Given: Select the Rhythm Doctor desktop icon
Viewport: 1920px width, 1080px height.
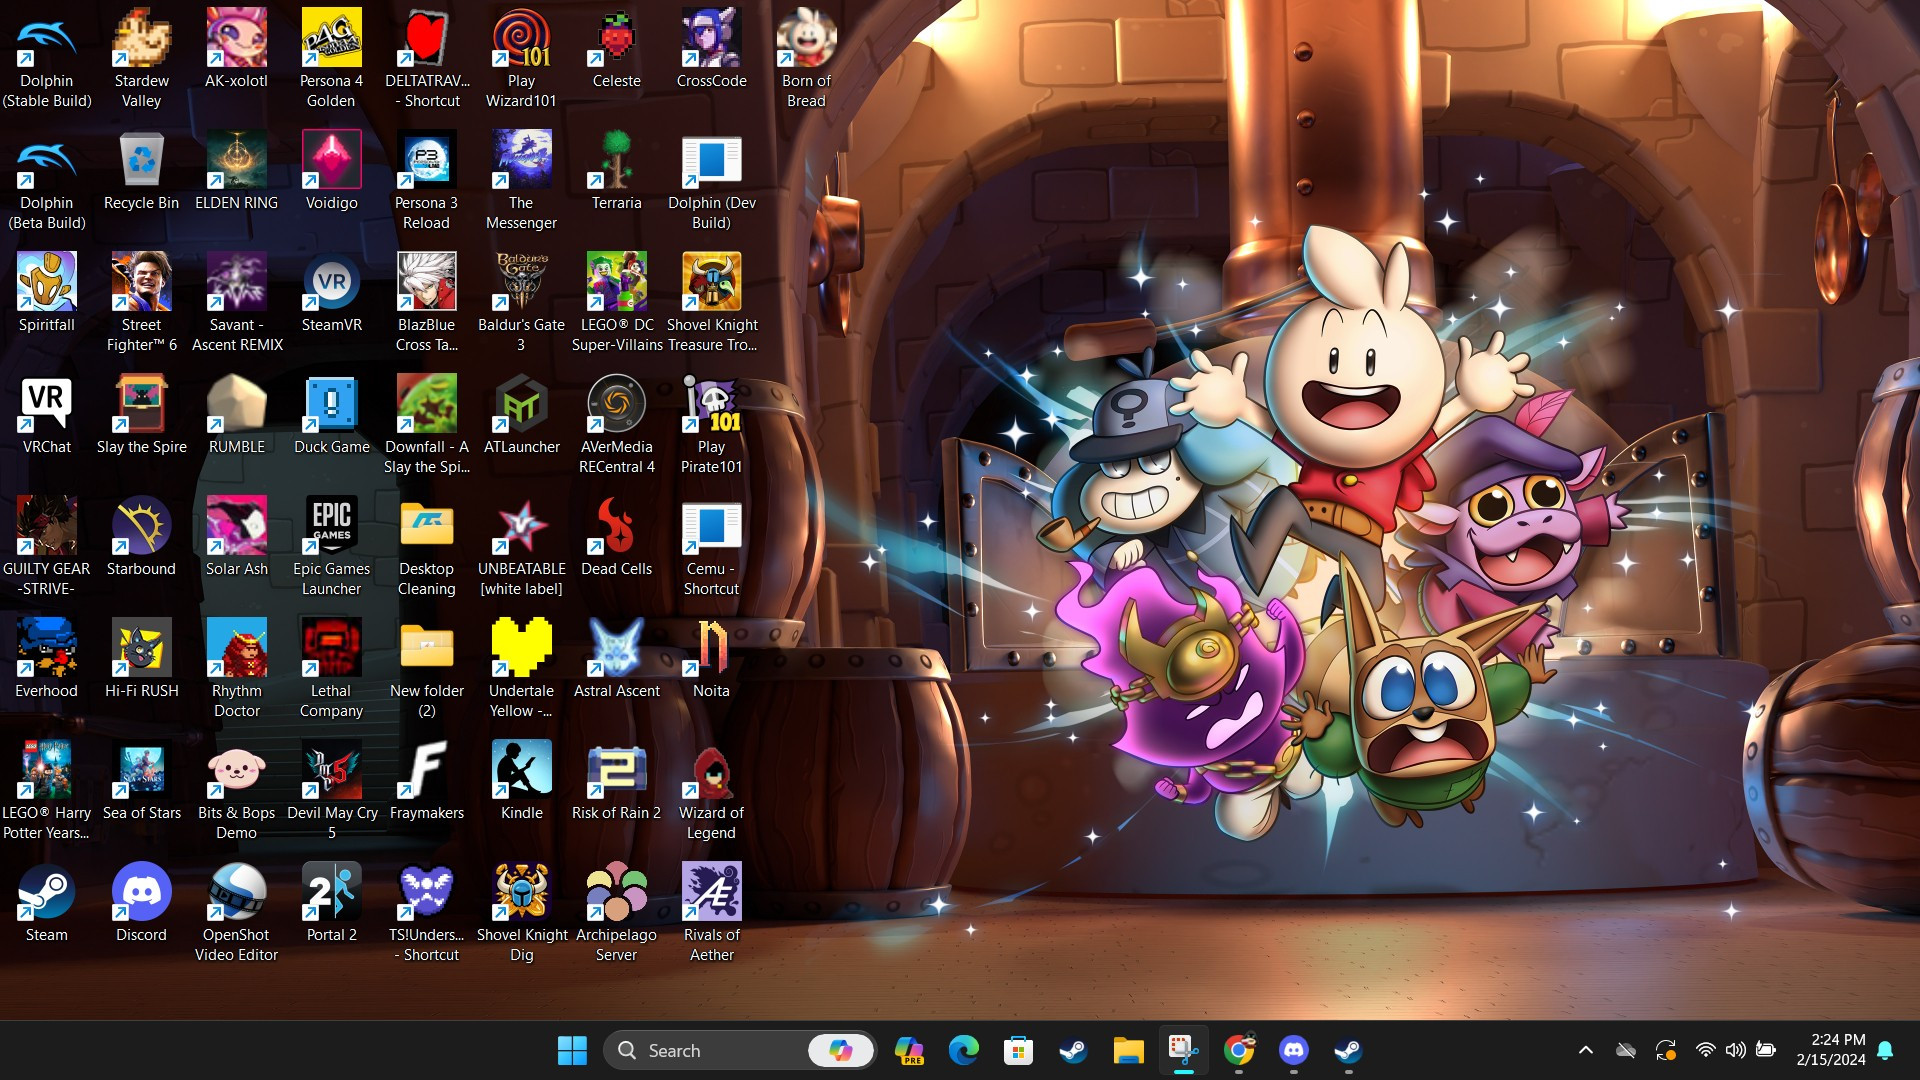Looking at the screenshot, I should (236, 668).
